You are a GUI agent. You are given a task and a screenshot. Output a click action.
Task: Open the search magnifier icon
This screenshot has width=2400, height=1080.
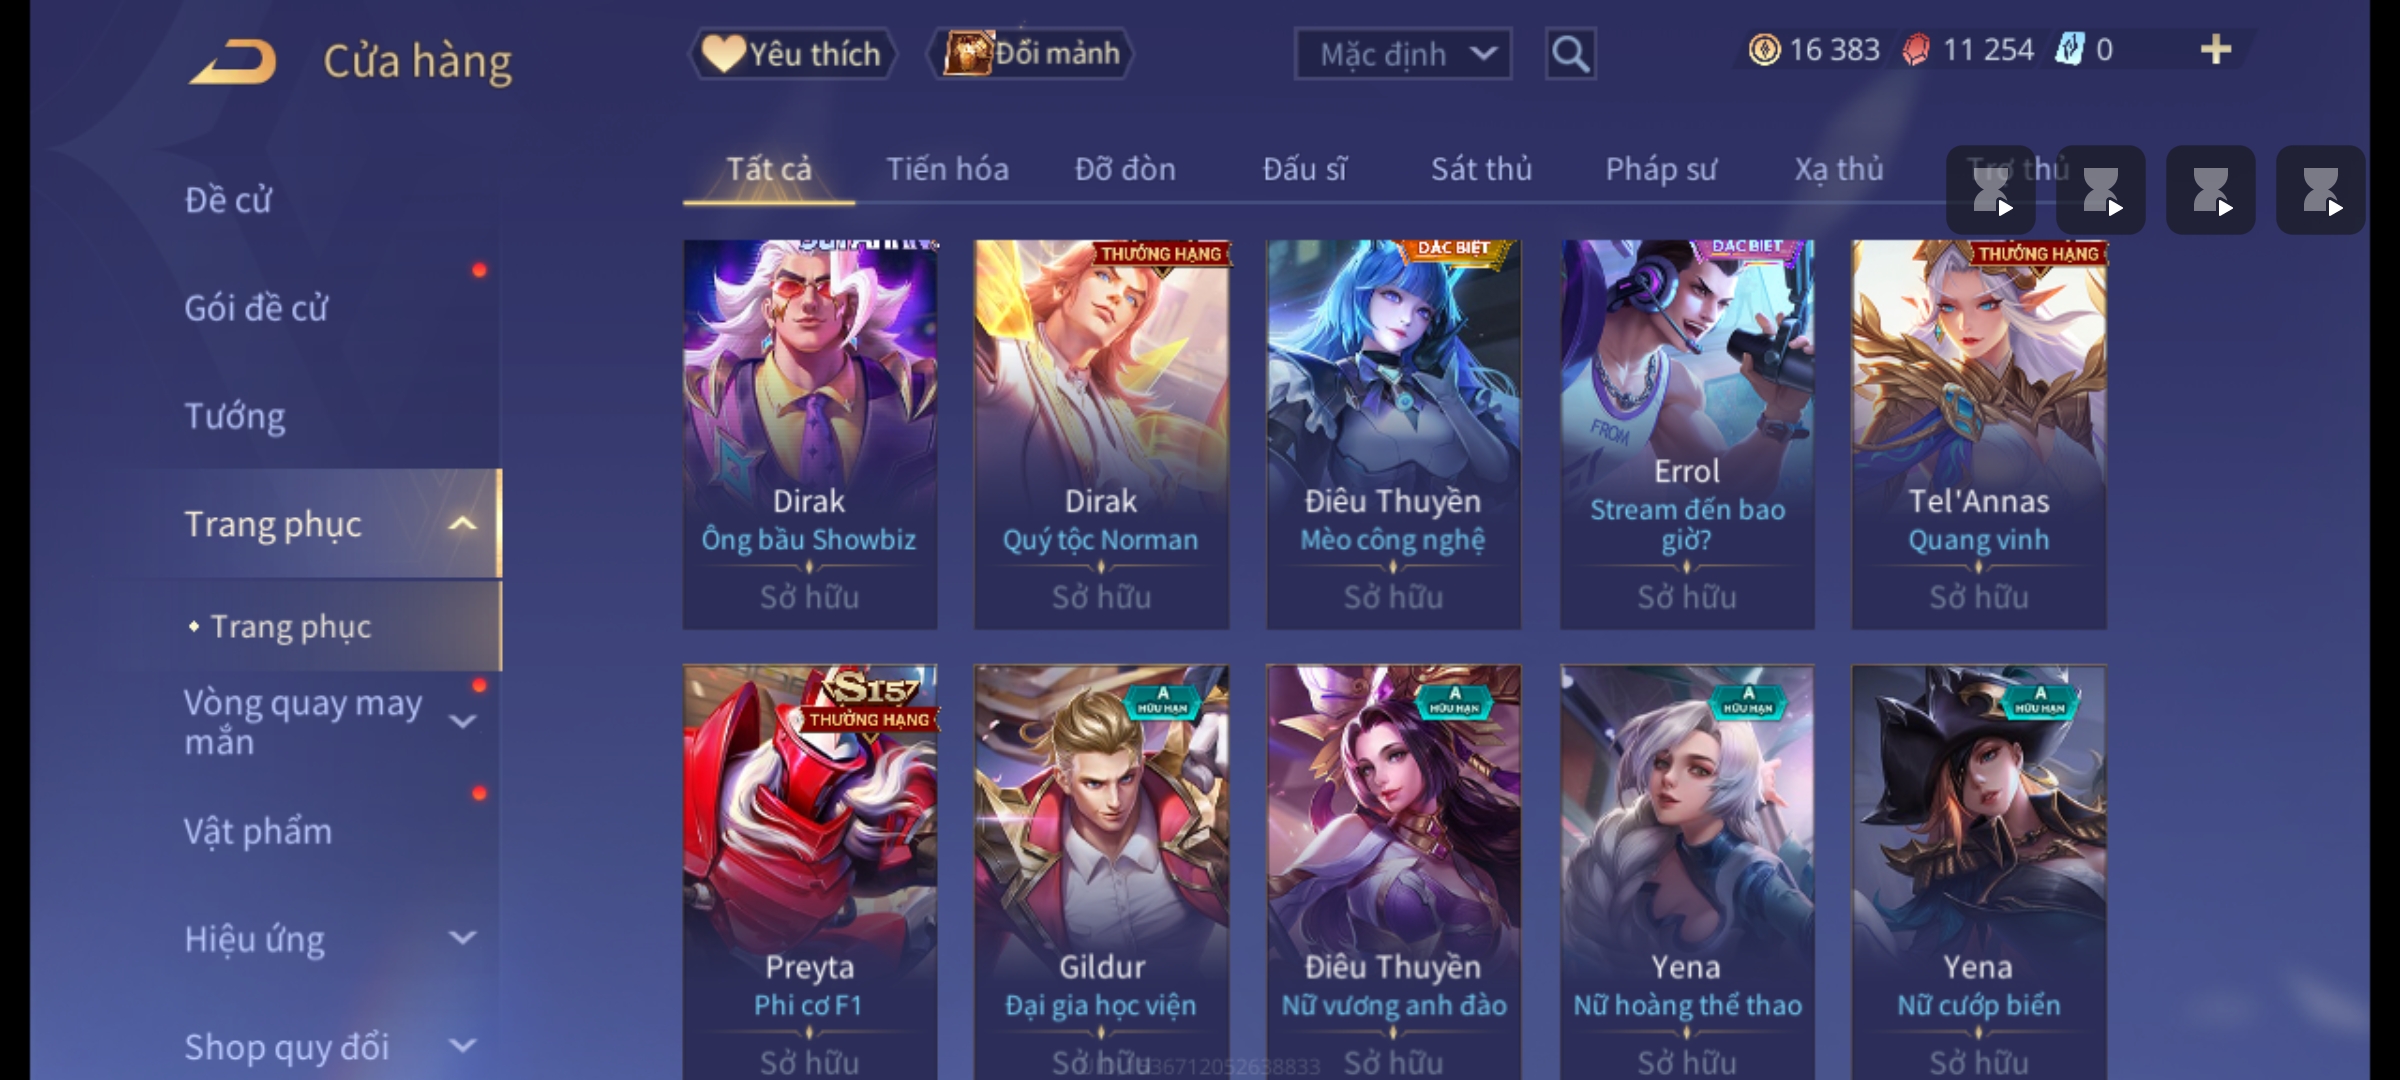click(1570, 54)
